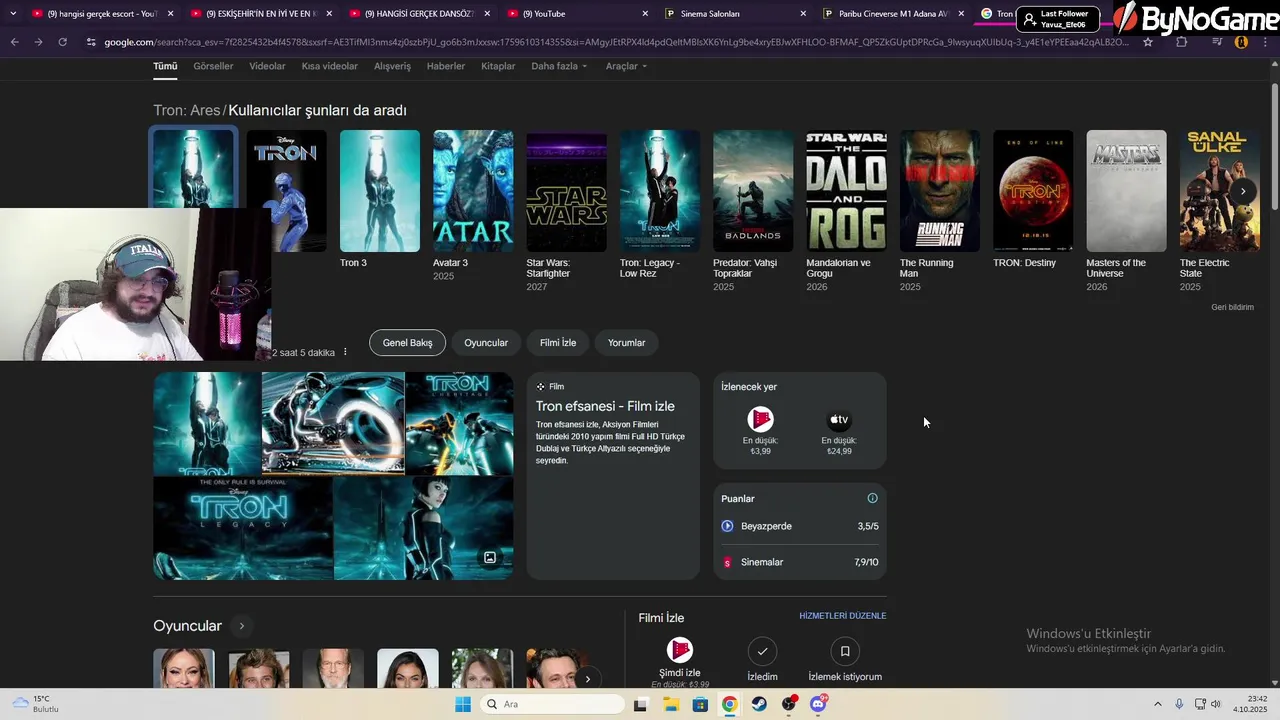The image size is (1280, 720).
Task: Click the red play provider icon under İzlenecek yer
Action: click(x=760, y=419)
